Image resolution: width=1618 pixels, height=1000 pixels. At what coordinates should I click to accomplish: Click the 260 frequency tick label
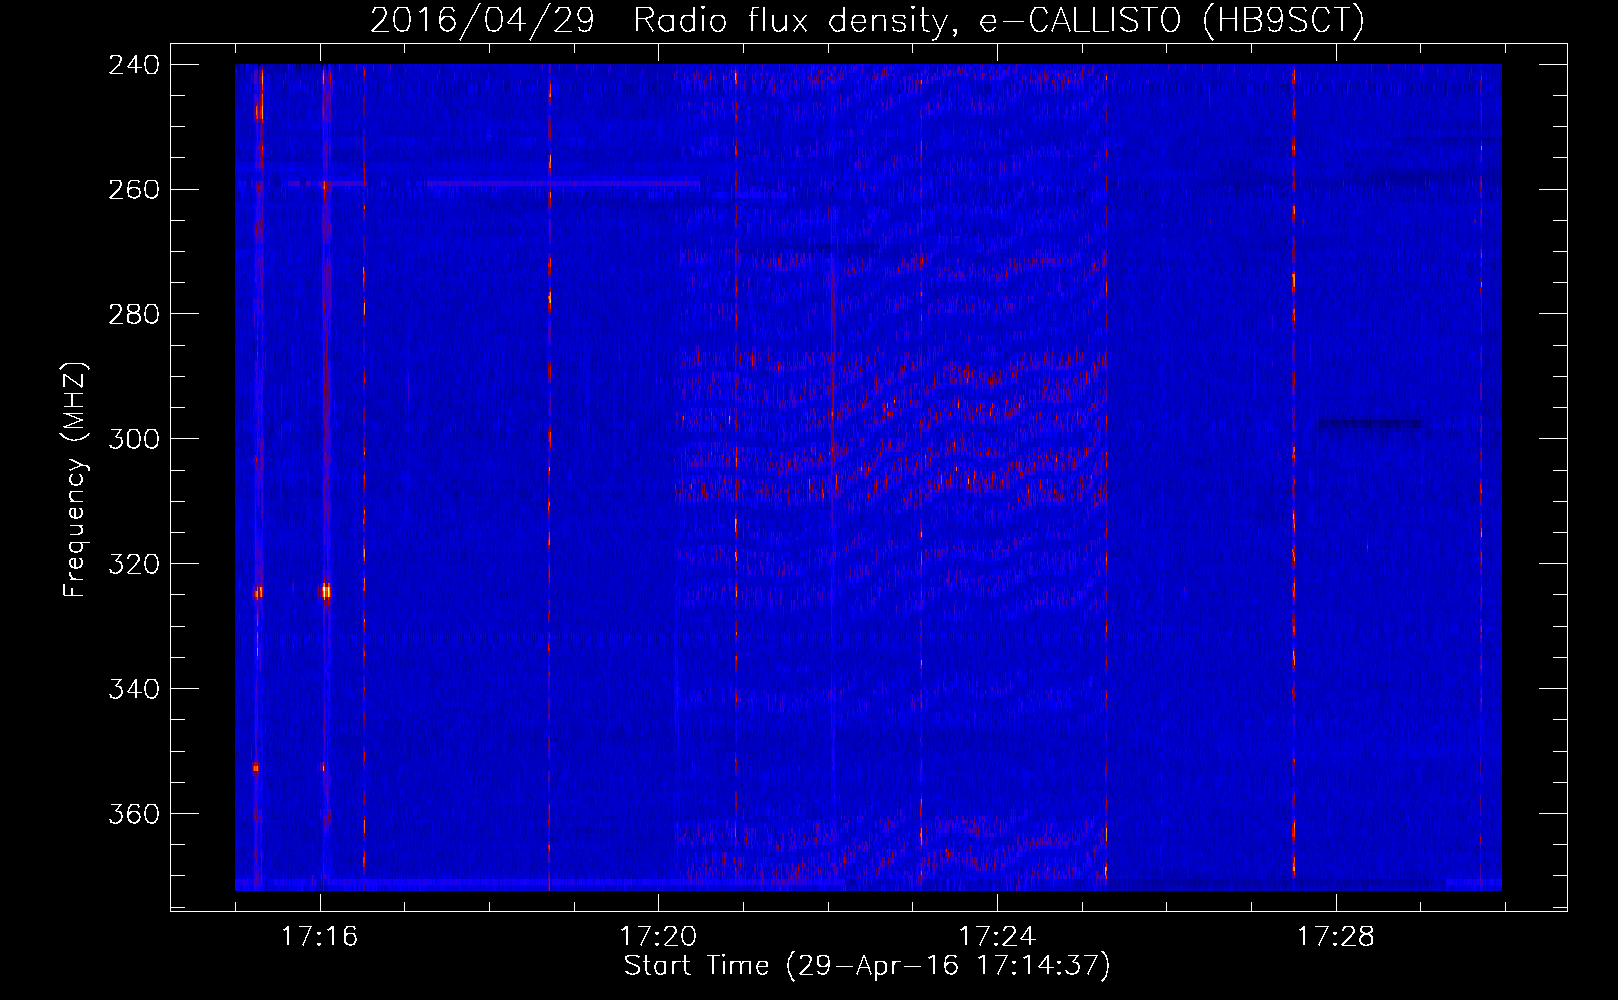point(133,190)
